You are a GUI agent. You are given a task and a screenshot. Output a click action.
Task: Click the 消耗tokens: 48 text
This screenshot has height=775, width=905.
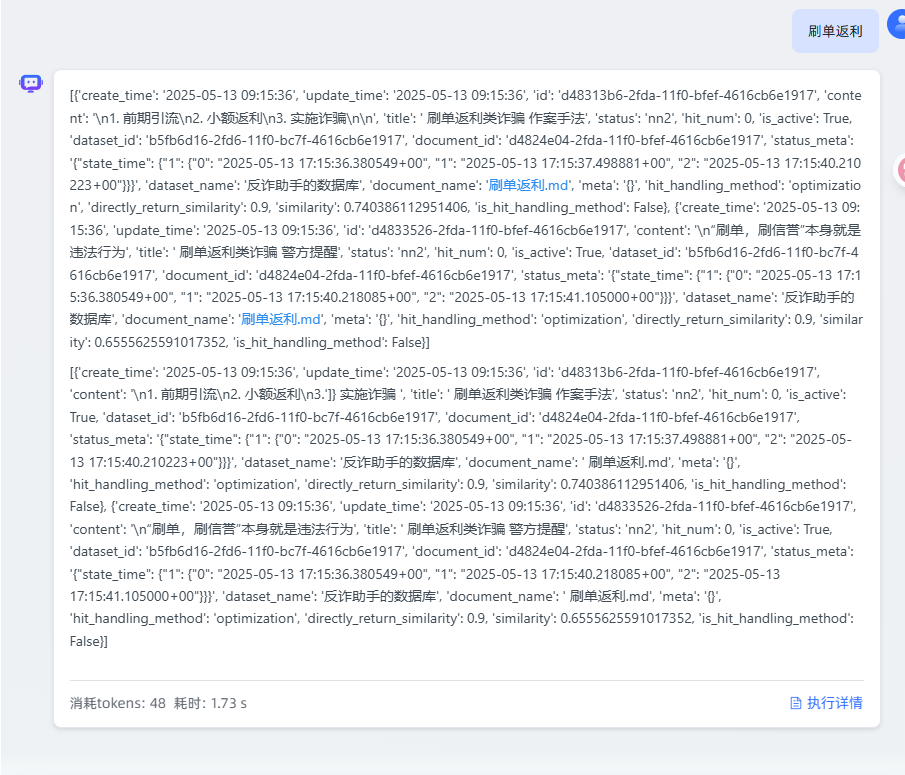(118, 703)
